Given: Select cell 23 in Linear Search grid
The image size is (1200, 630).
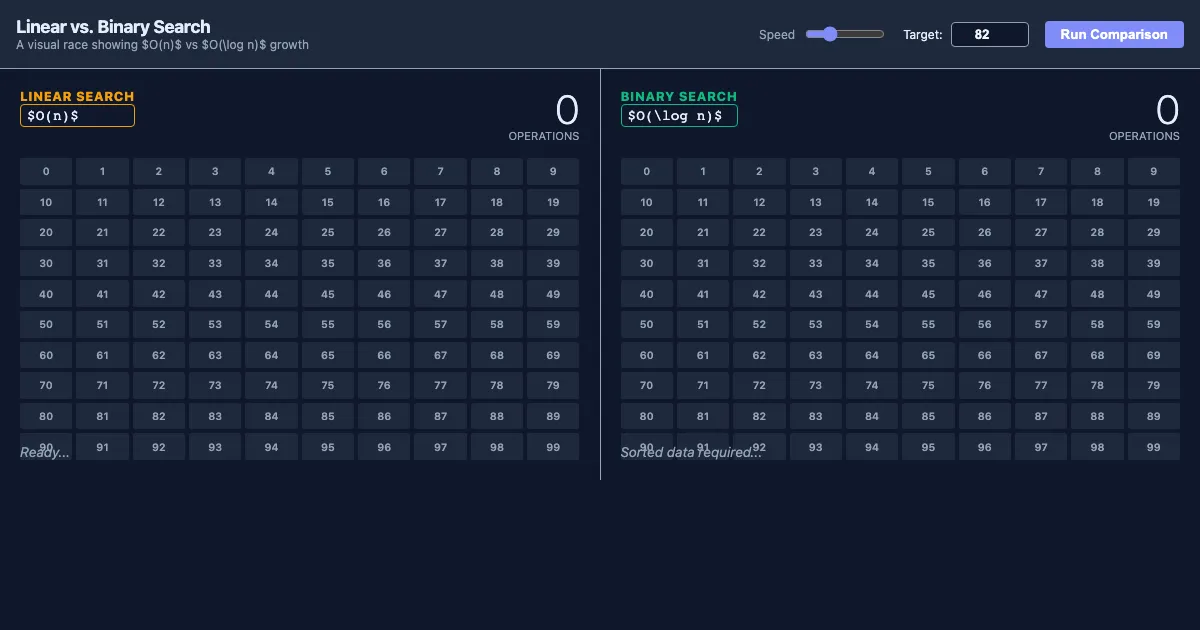Looking at the screenshot, I should pos(215,232).
